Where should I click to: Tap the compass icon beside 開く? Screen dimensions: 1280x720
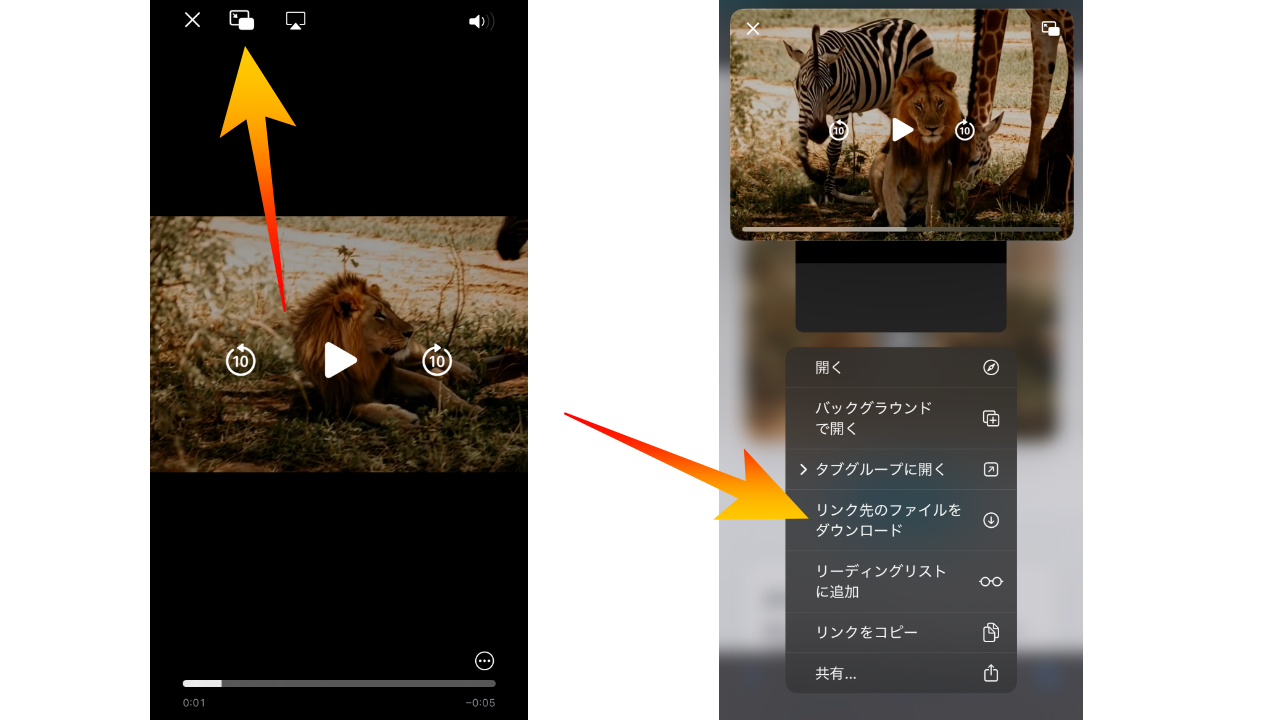click(x=990, y=367)
